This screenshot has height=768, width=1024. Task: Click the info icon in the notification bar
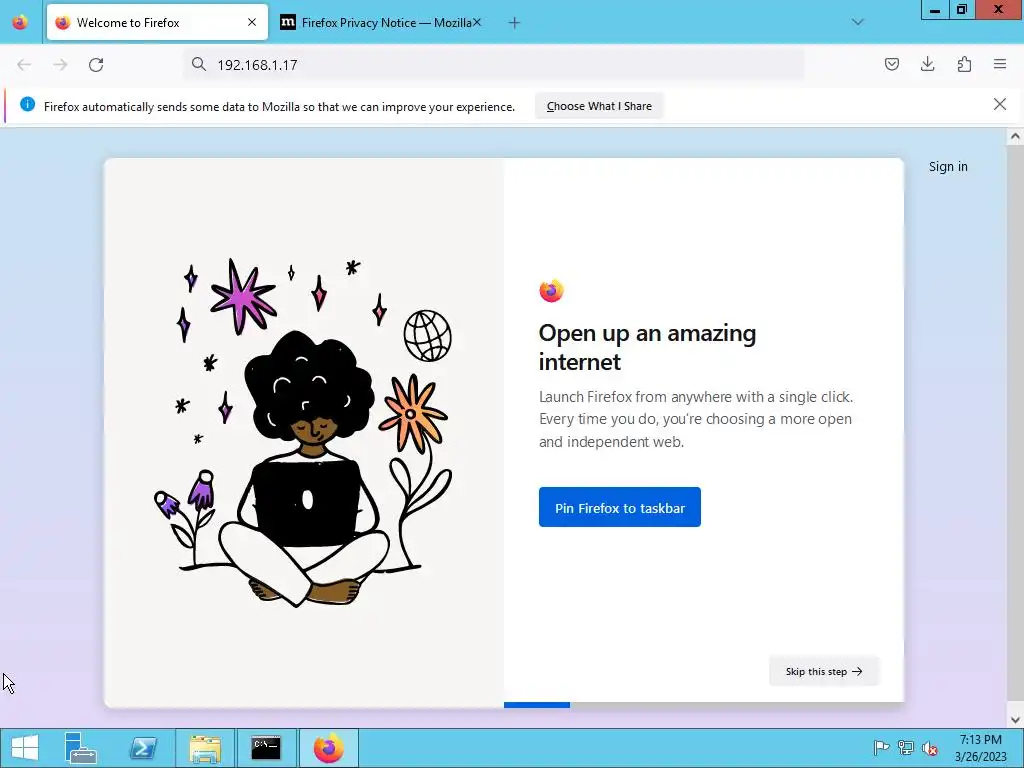coord(27,104)
